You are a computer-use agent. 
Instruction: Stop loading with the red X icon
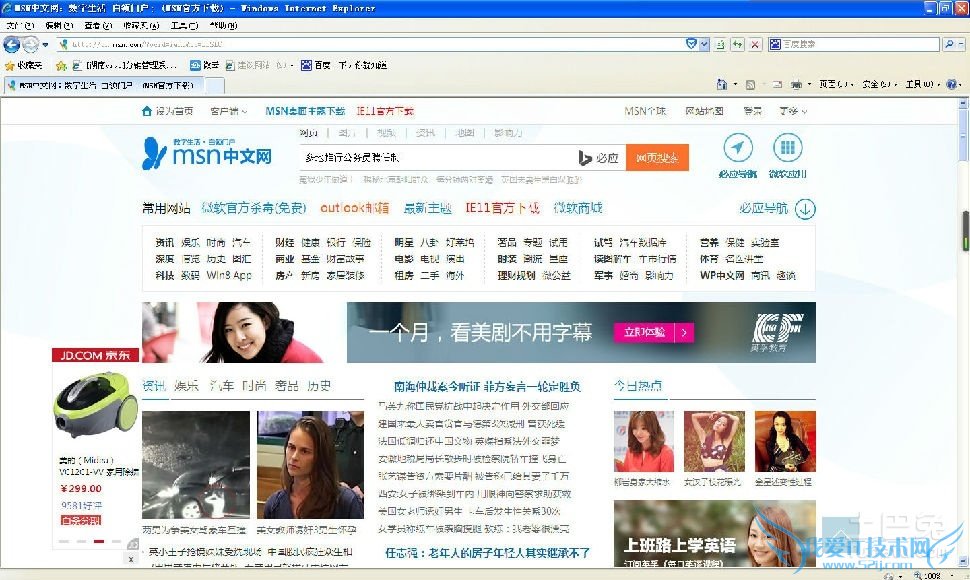[755, 45]
